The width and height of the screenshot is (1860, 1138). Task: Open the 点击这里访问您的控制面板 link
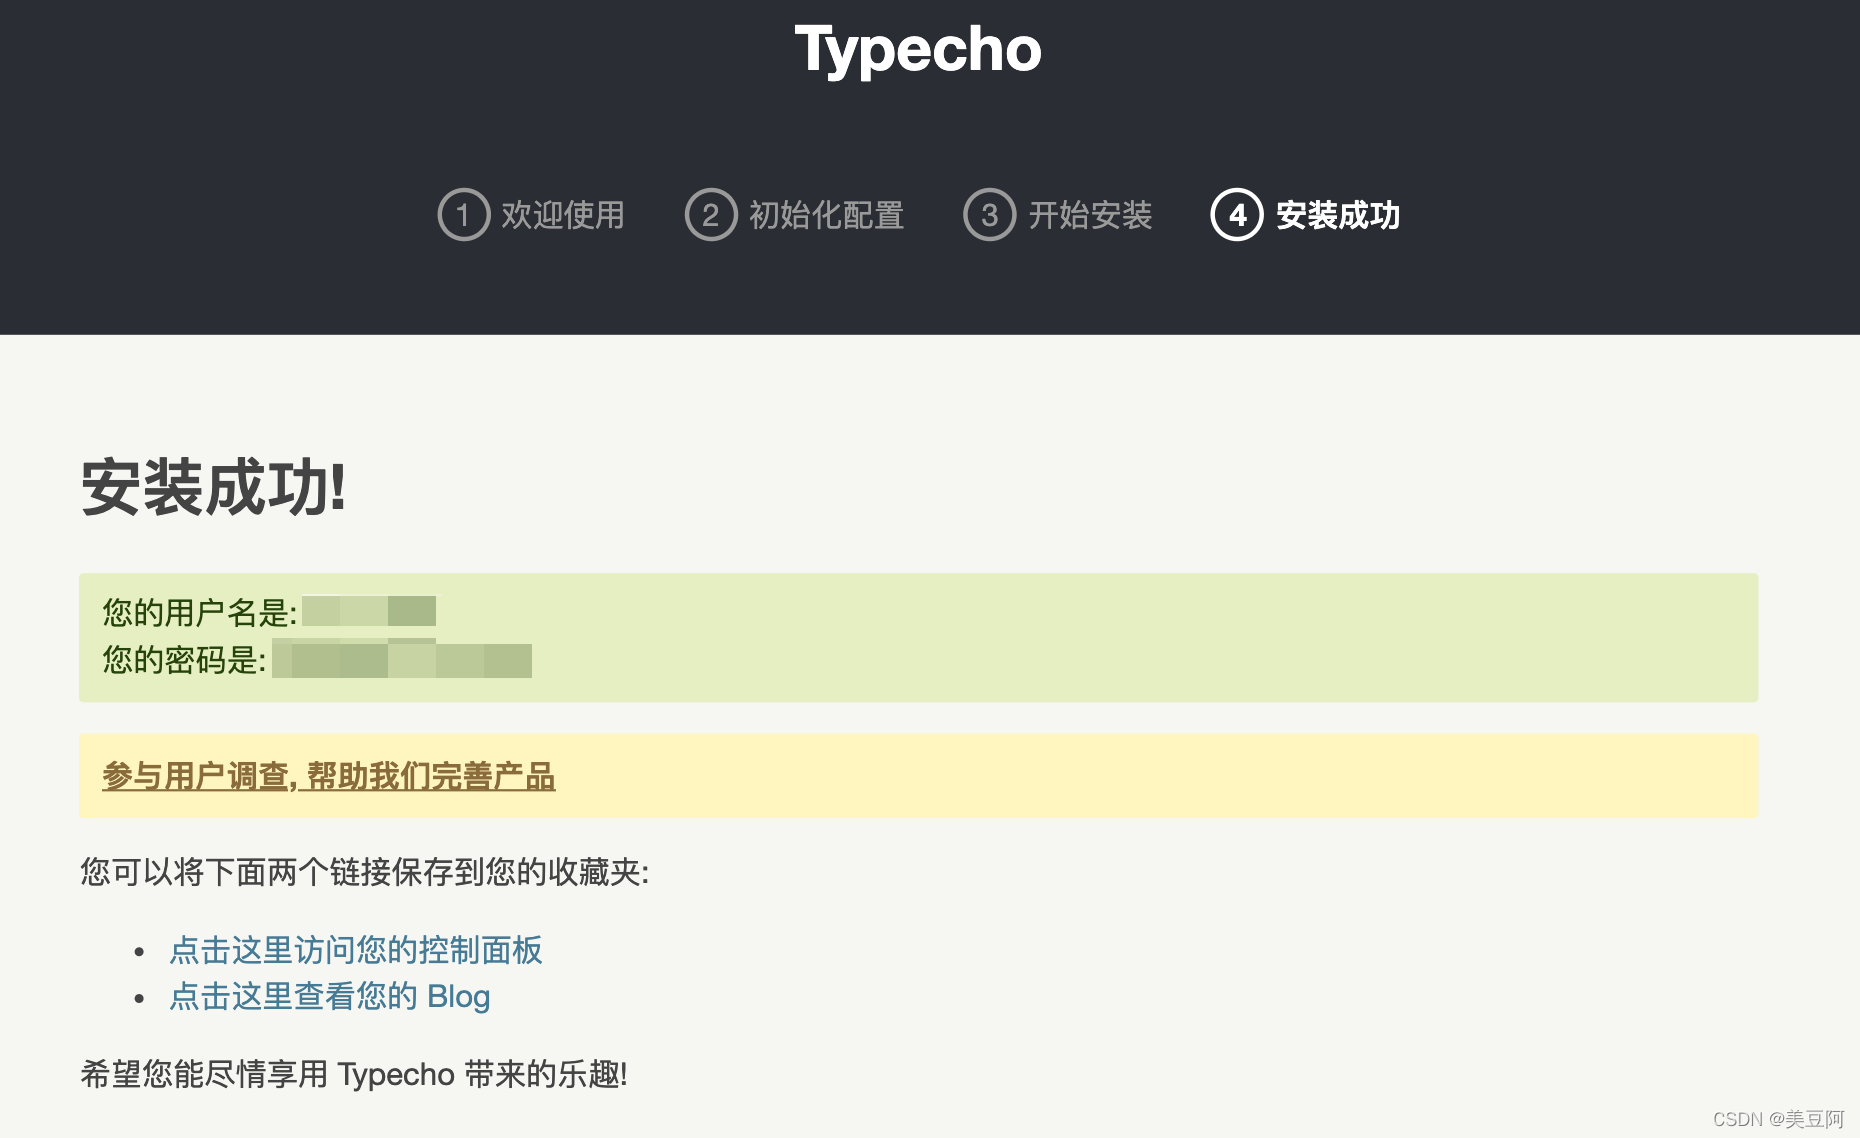click(x=356, y=950)
